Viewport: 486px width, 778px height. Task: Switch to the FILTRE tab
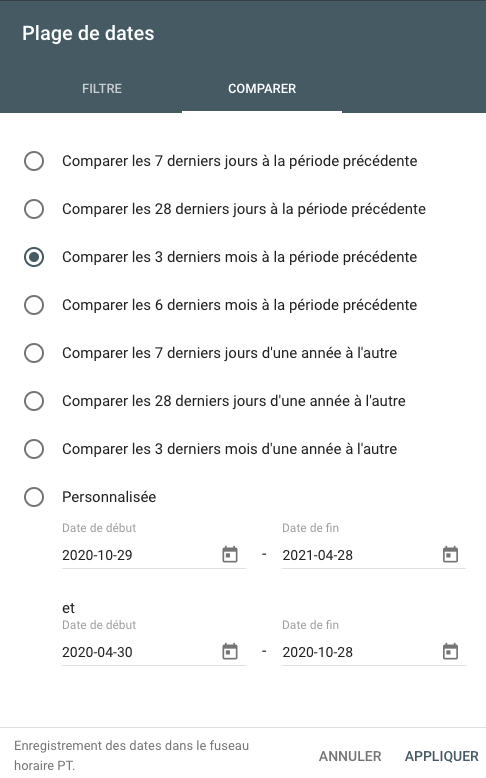[102, 89]
